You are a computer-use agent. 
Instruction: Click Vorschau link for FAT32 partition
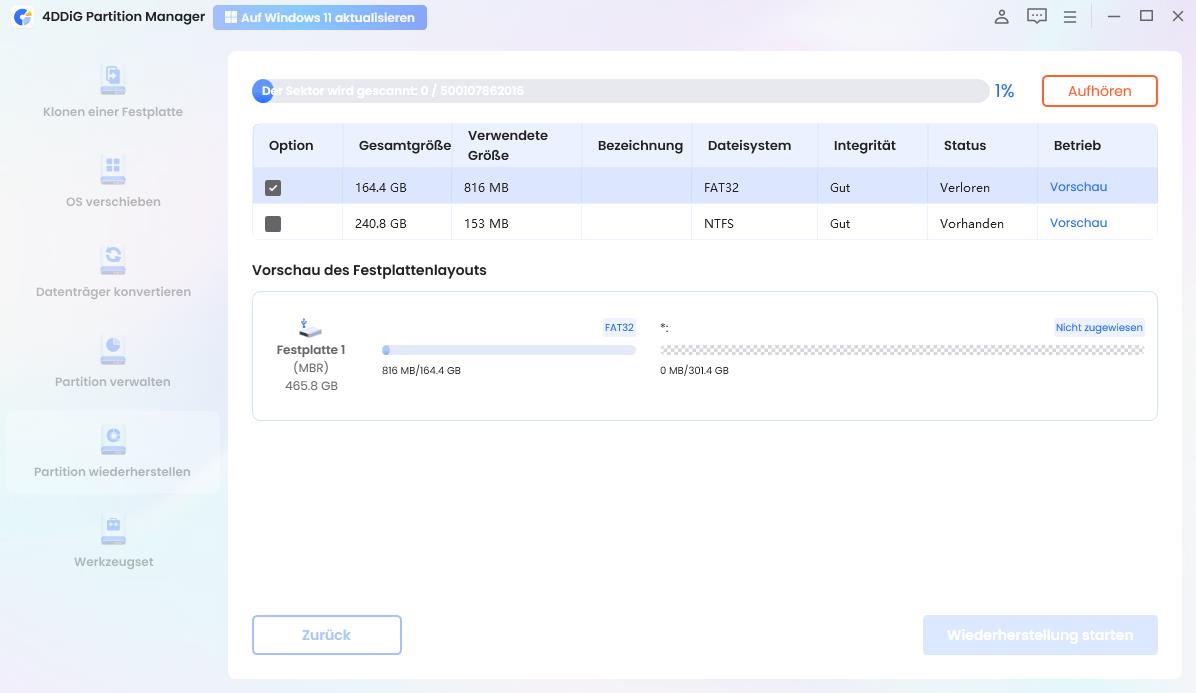click(1078, 187)
